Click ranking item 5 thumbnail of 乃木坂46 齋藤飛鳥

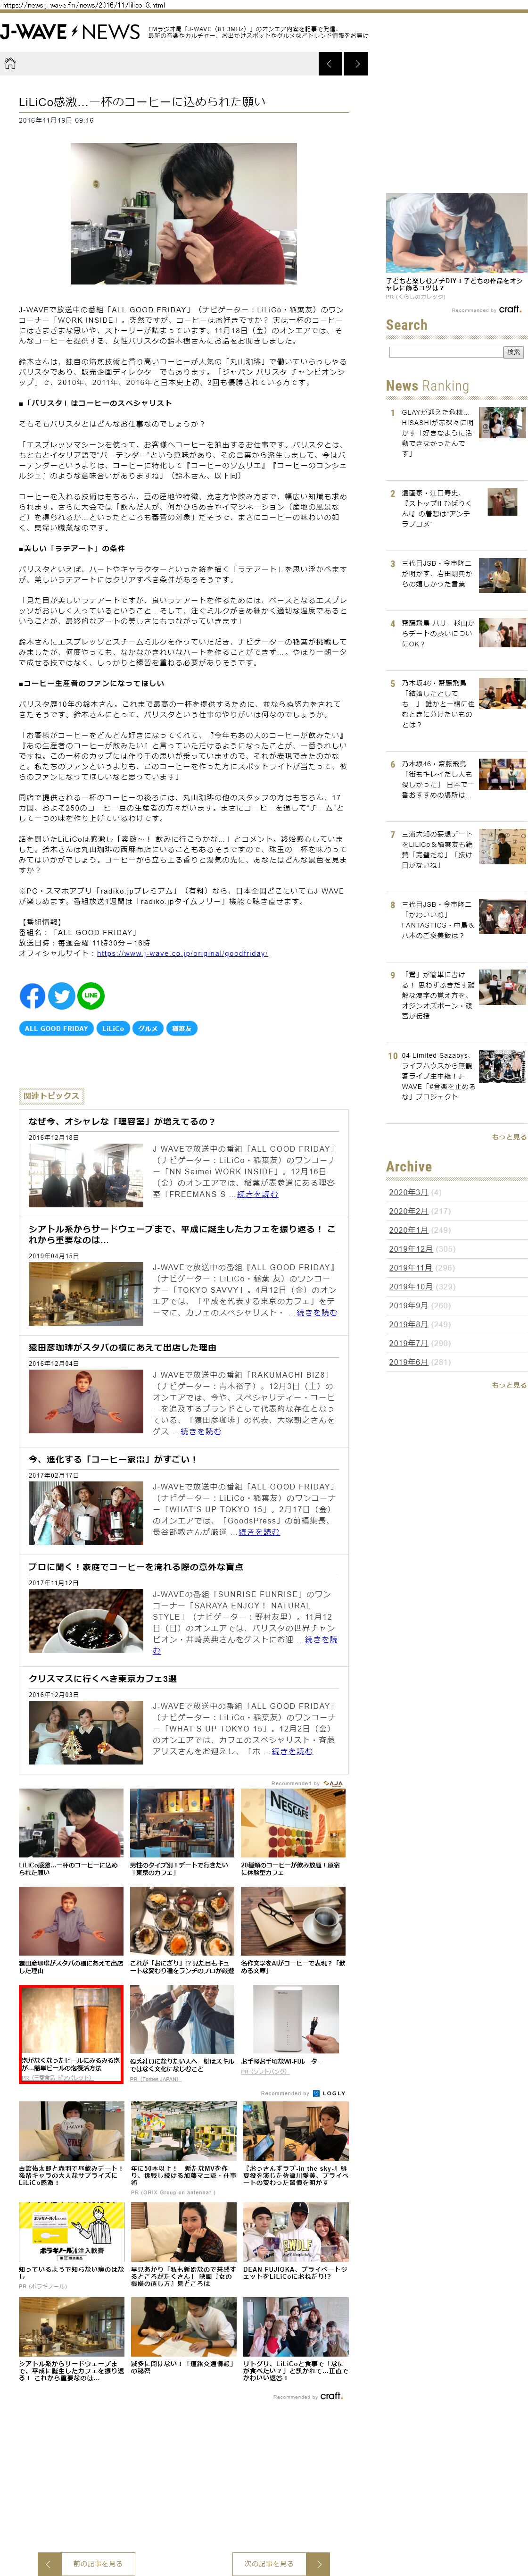coord(502,694)
